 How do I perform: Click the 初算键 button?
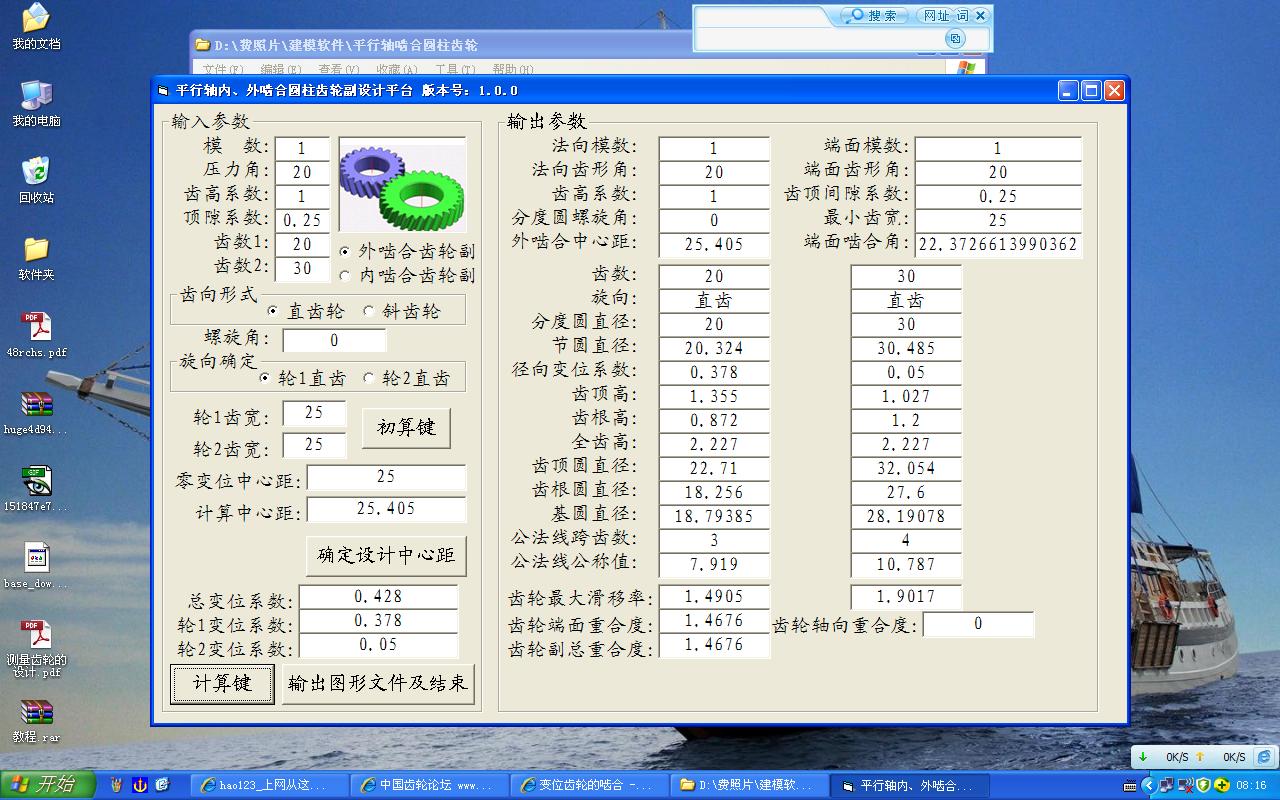pyautogui.click(x=406, y=428)
